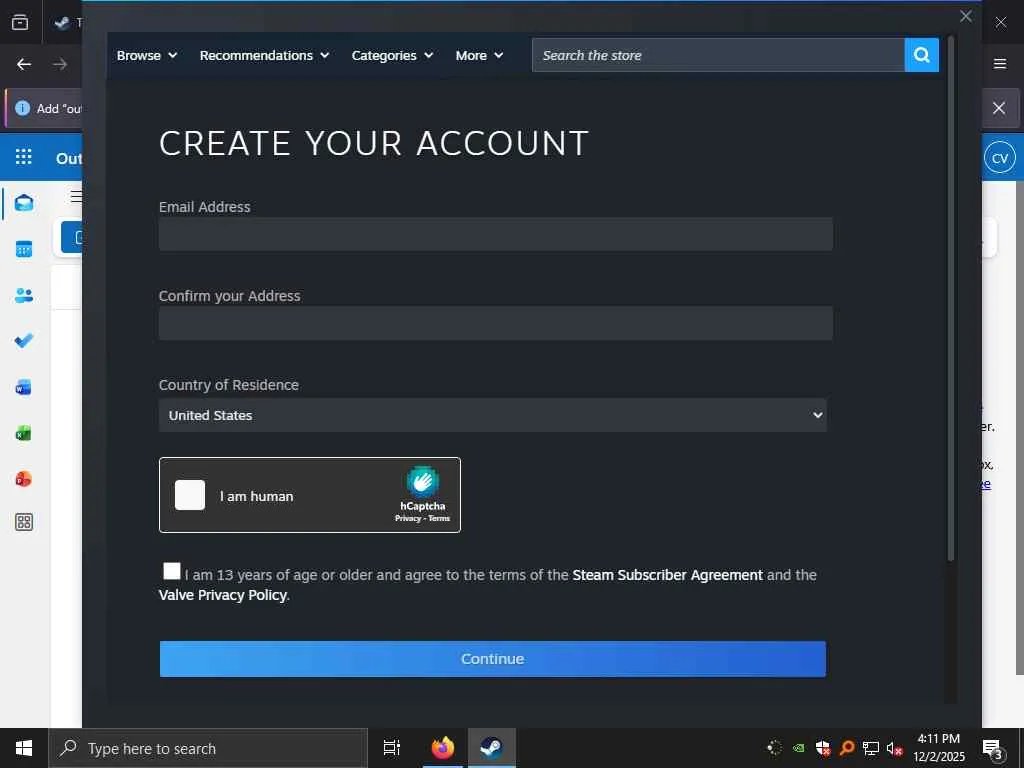Open More apps grid icon in sidebar

(24, 522)
